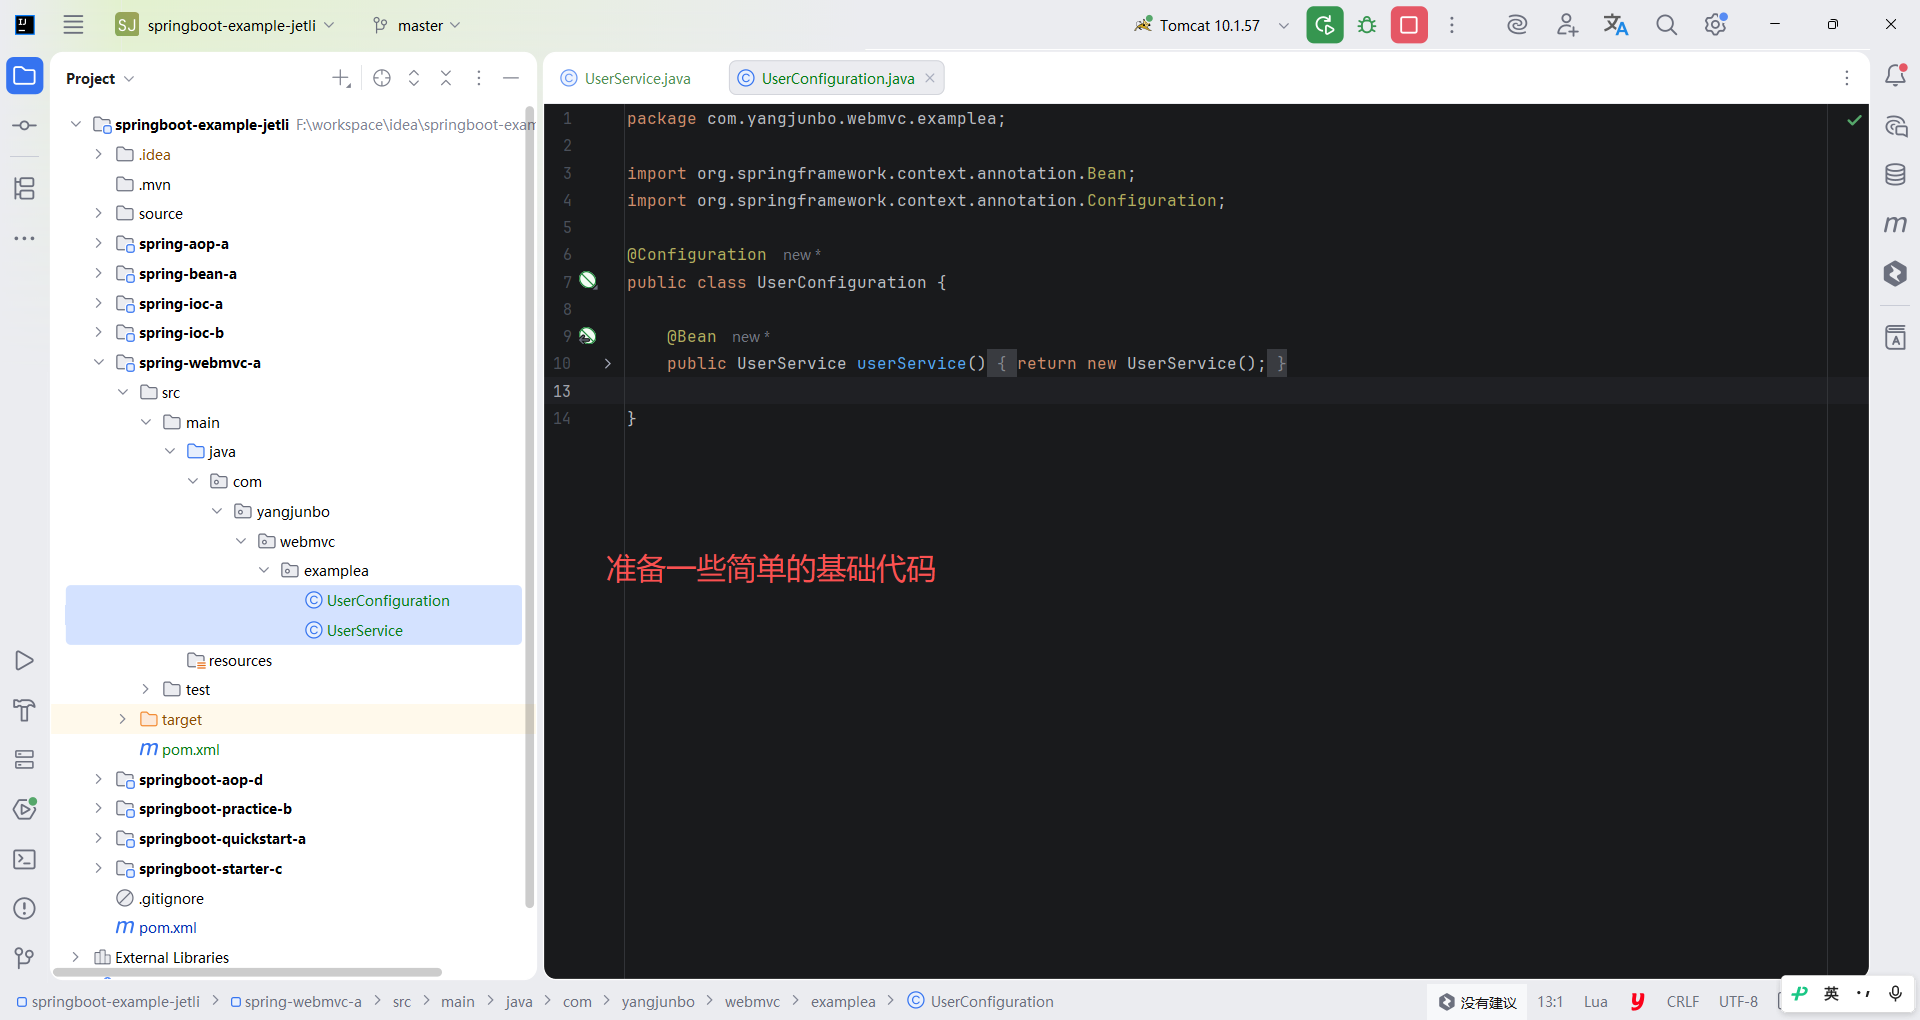Screen dimensions: 1920x1020
Task: Open run toolbar more actions menu
Action: click(1452, 25)
